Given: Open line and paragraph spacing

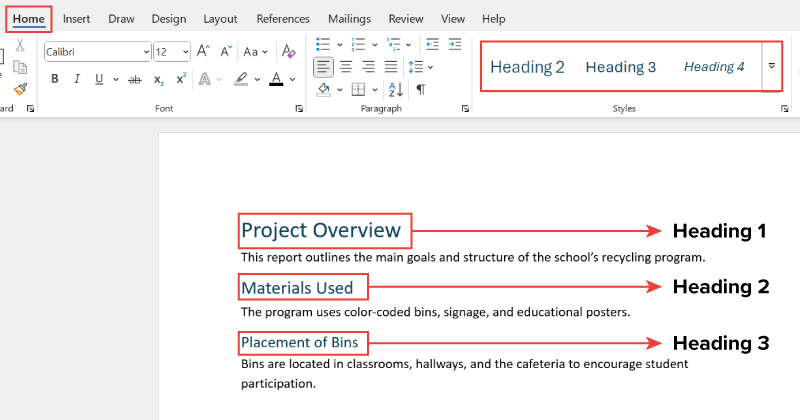Looking at the screenshot, I should (x=420, y=67).
